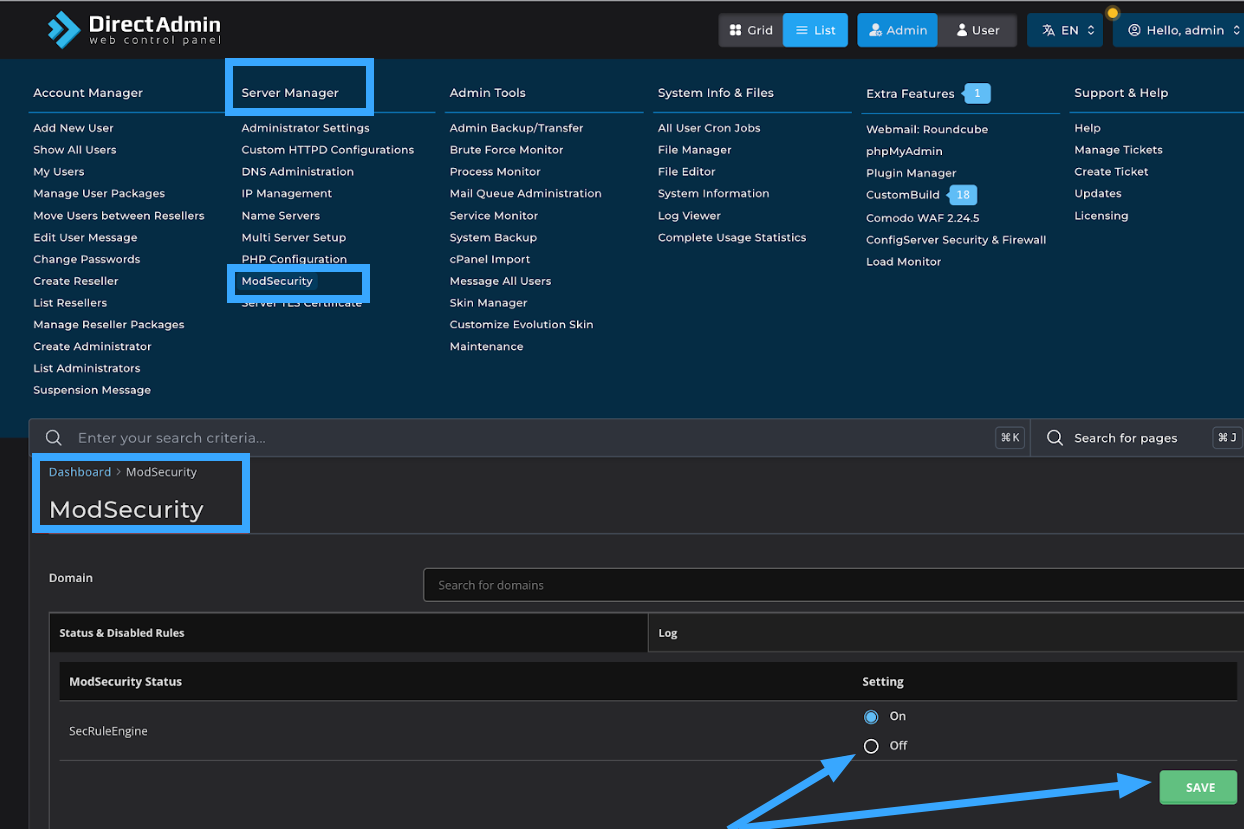Open Log Viewer
The width and height of the screenshot is (1244, 829).
(x=689, y=216)
